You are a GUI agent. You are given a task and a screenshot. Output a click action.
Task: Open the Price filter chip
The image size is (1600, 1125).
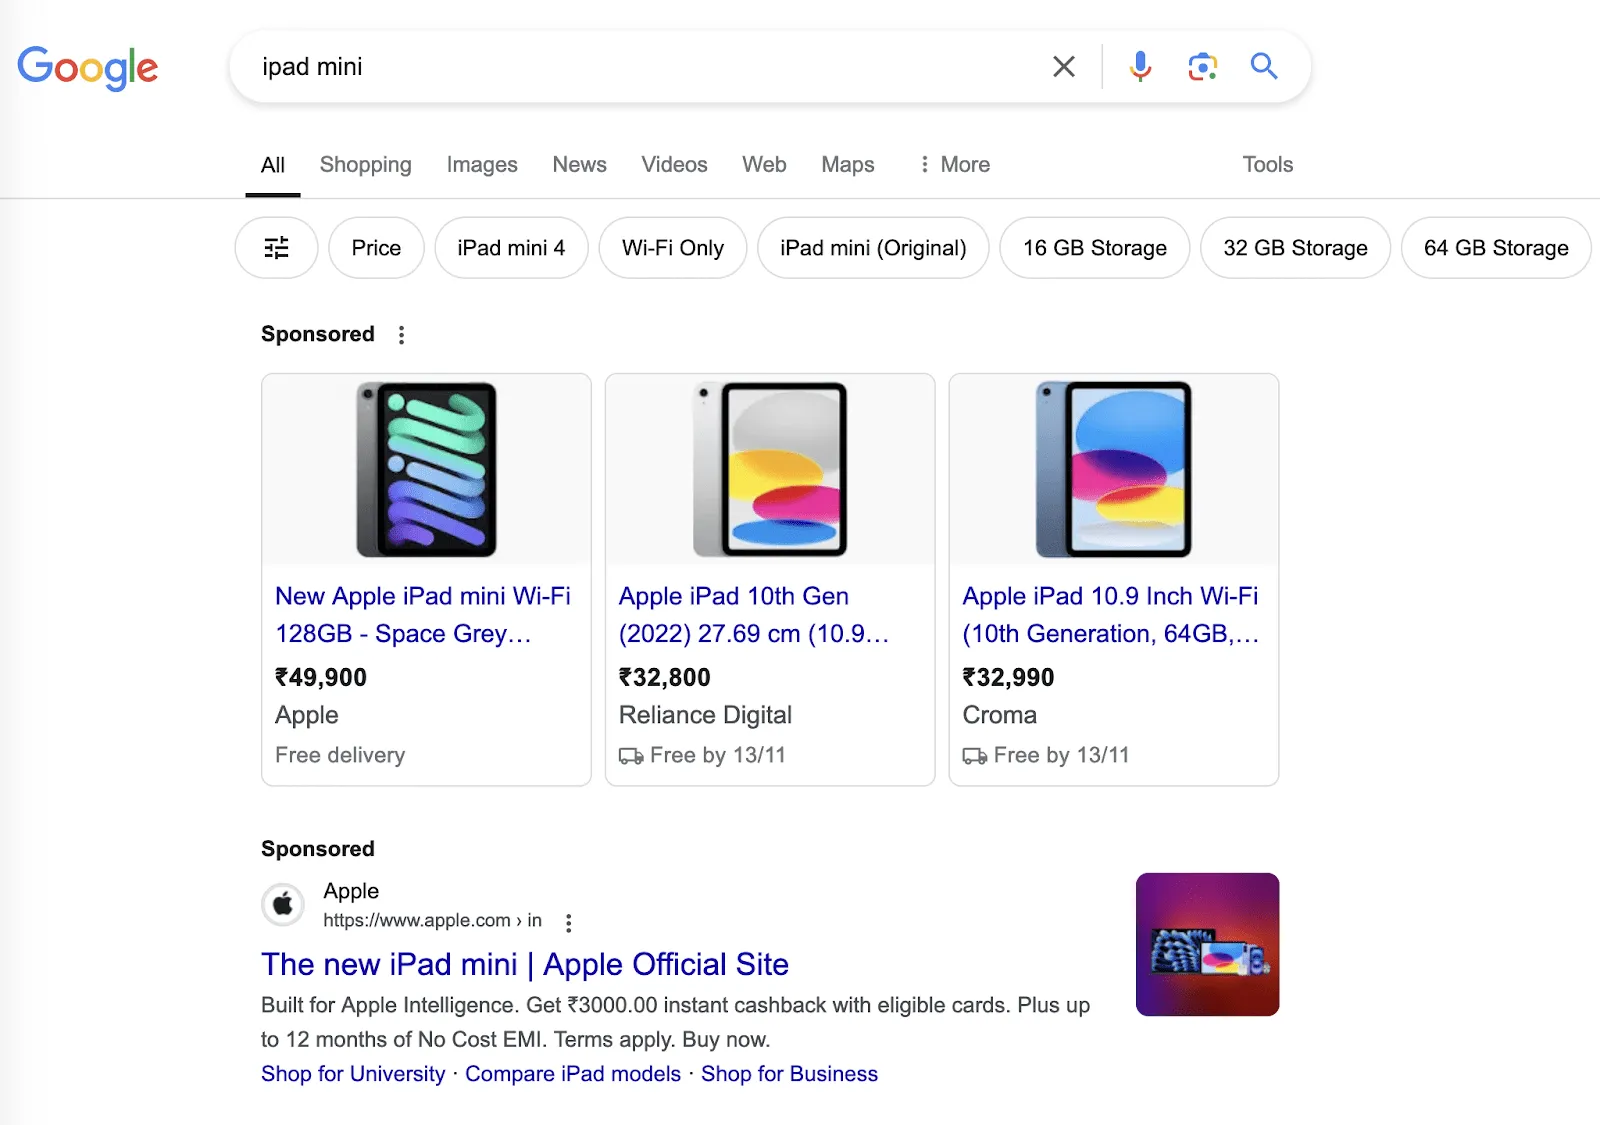[x=376, y=248]
